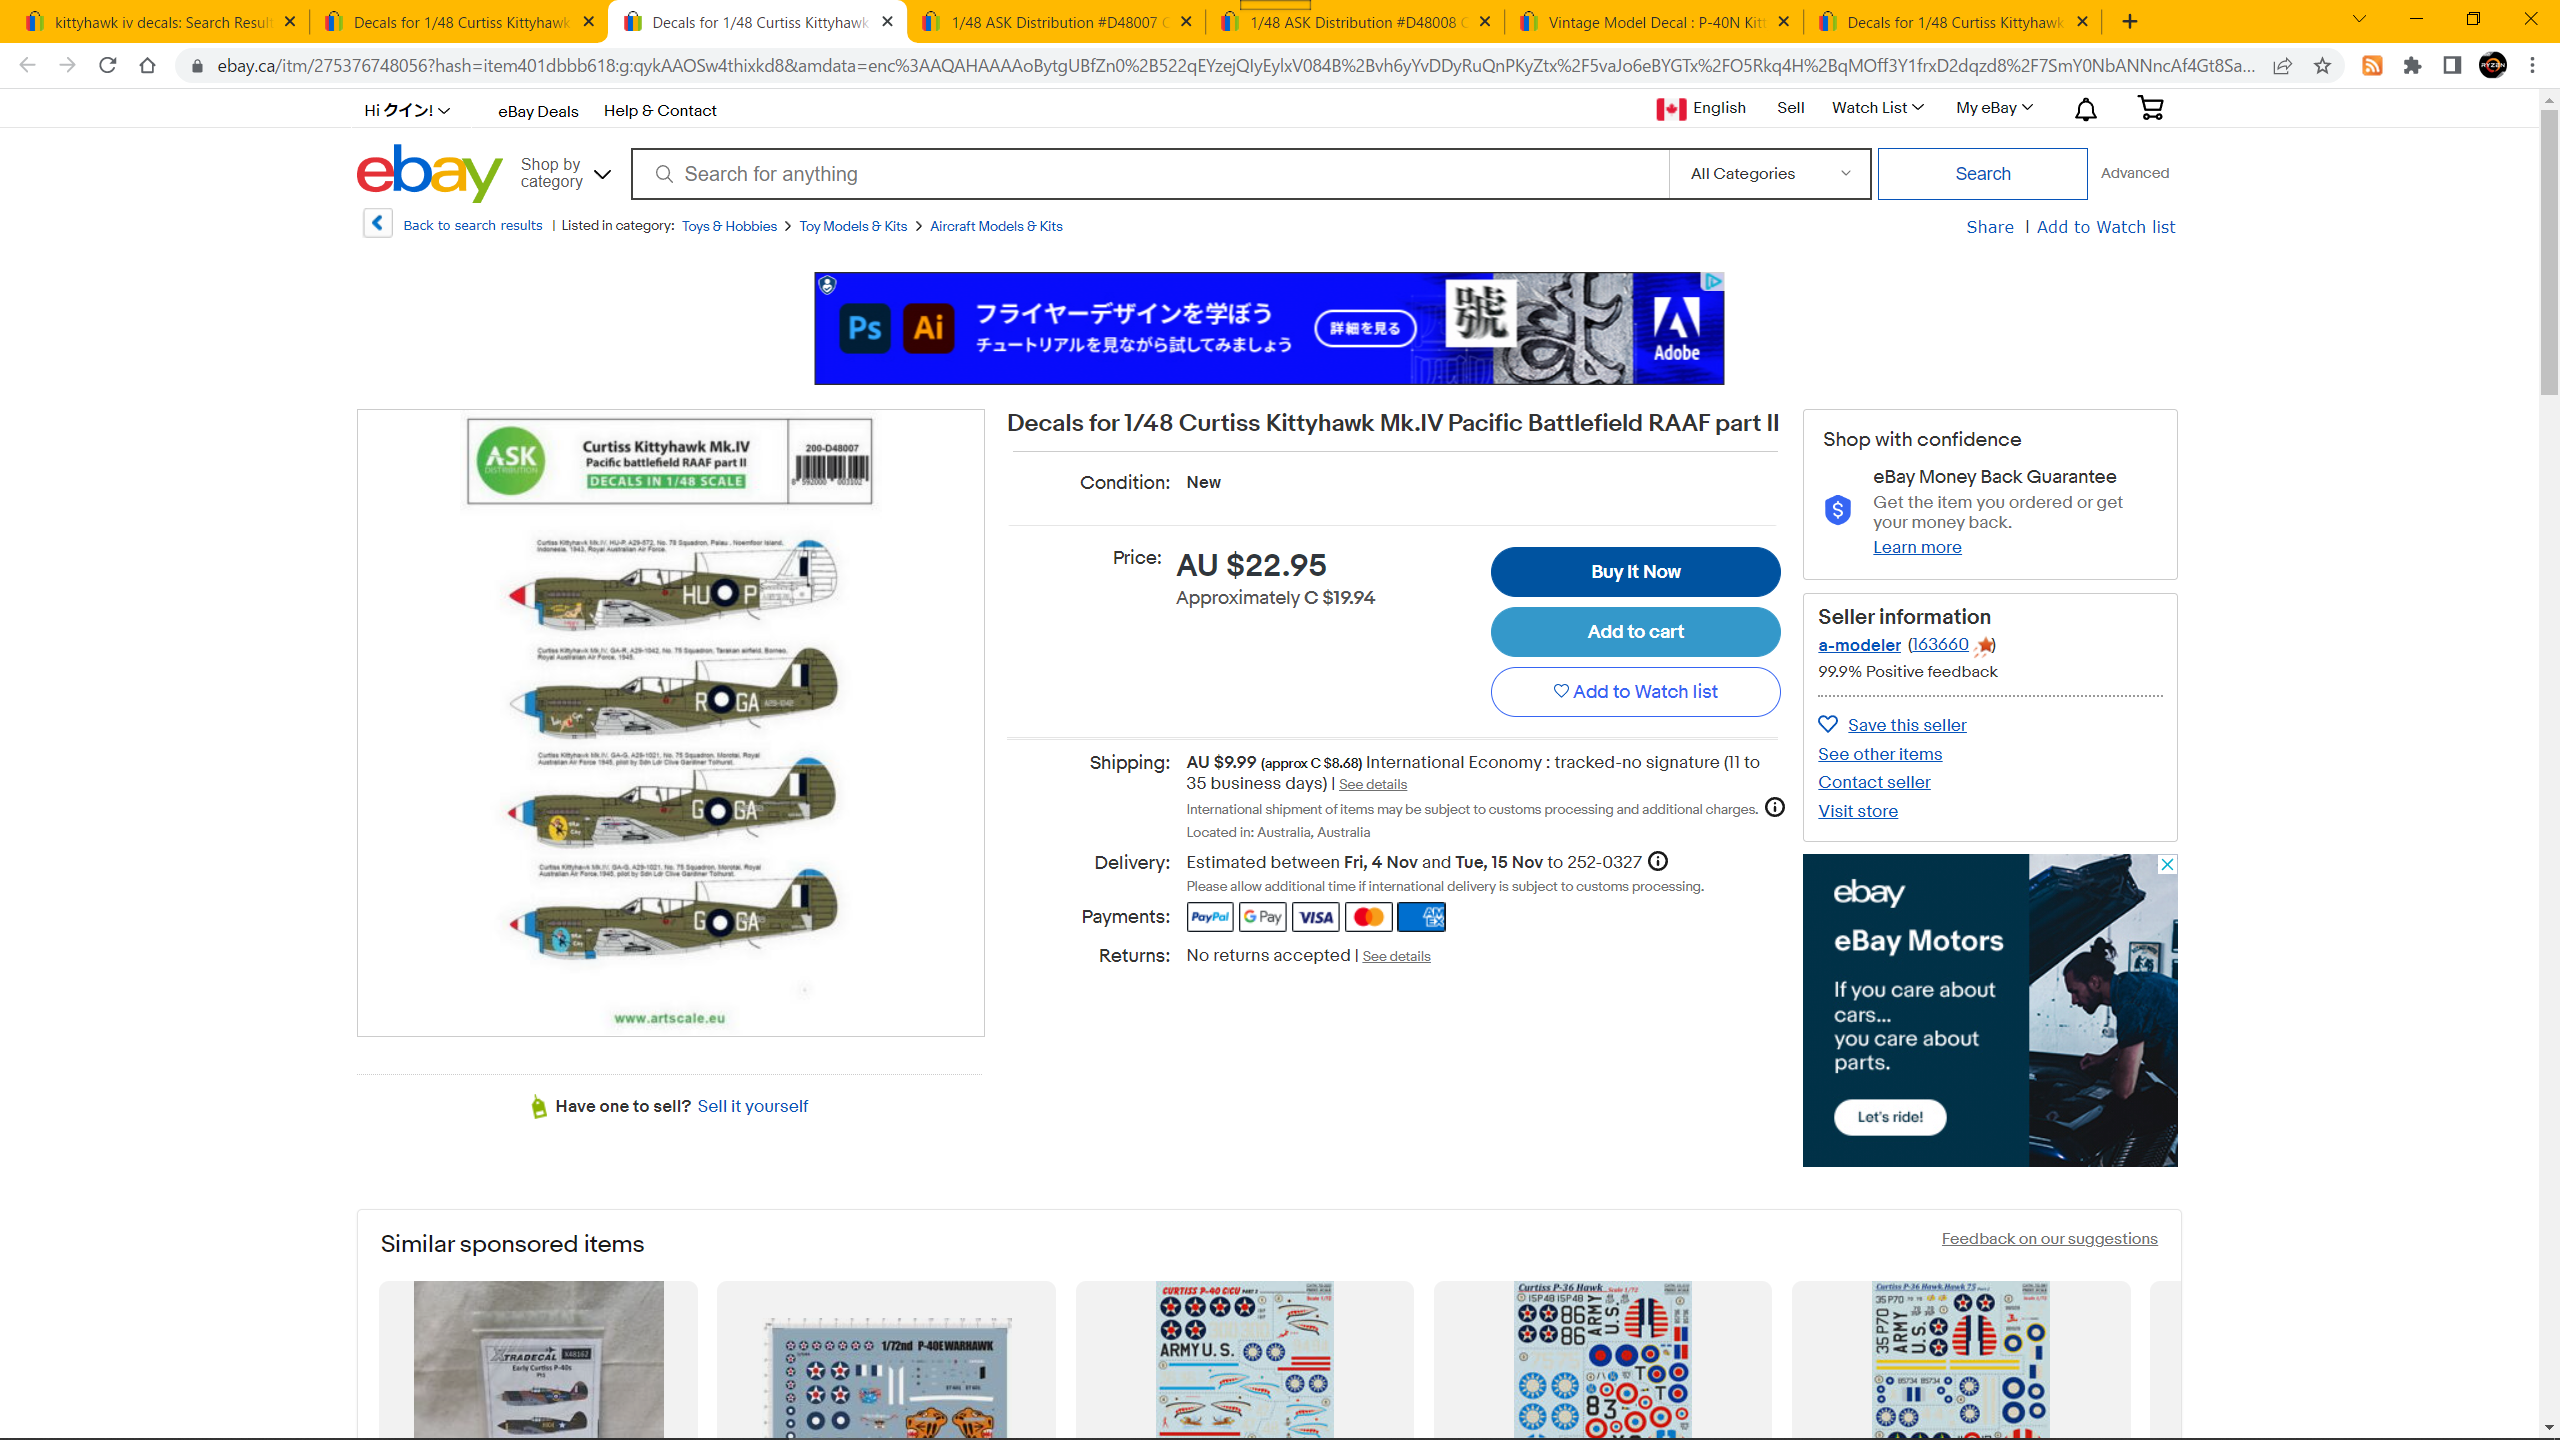Open Help & Contact
Image resolution: width=2560 pixels, height=1440 pixels.
pyautogui.click(x=660, y=111)
